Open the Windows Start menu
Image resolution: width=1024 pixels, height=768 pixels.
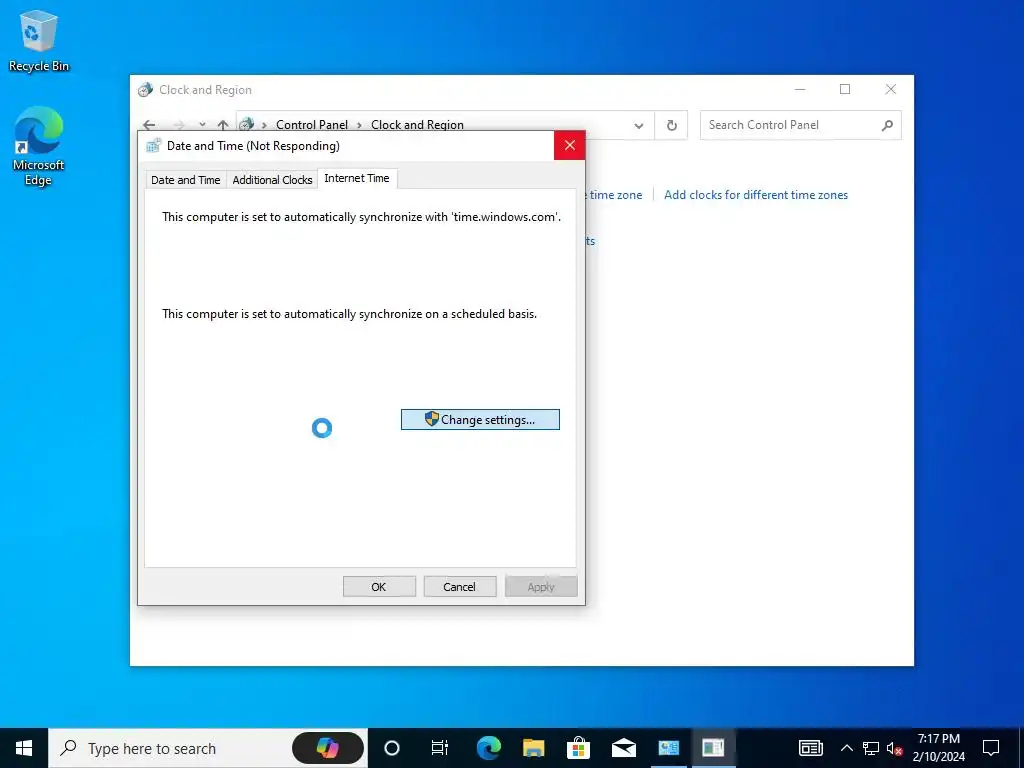point(24,748)
